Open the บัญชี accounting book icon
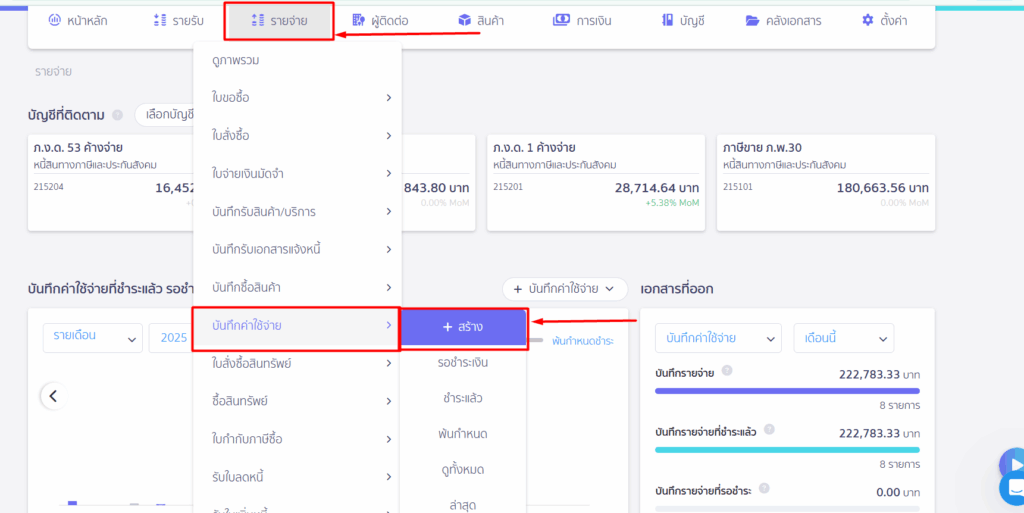 [x=667, y=20]
